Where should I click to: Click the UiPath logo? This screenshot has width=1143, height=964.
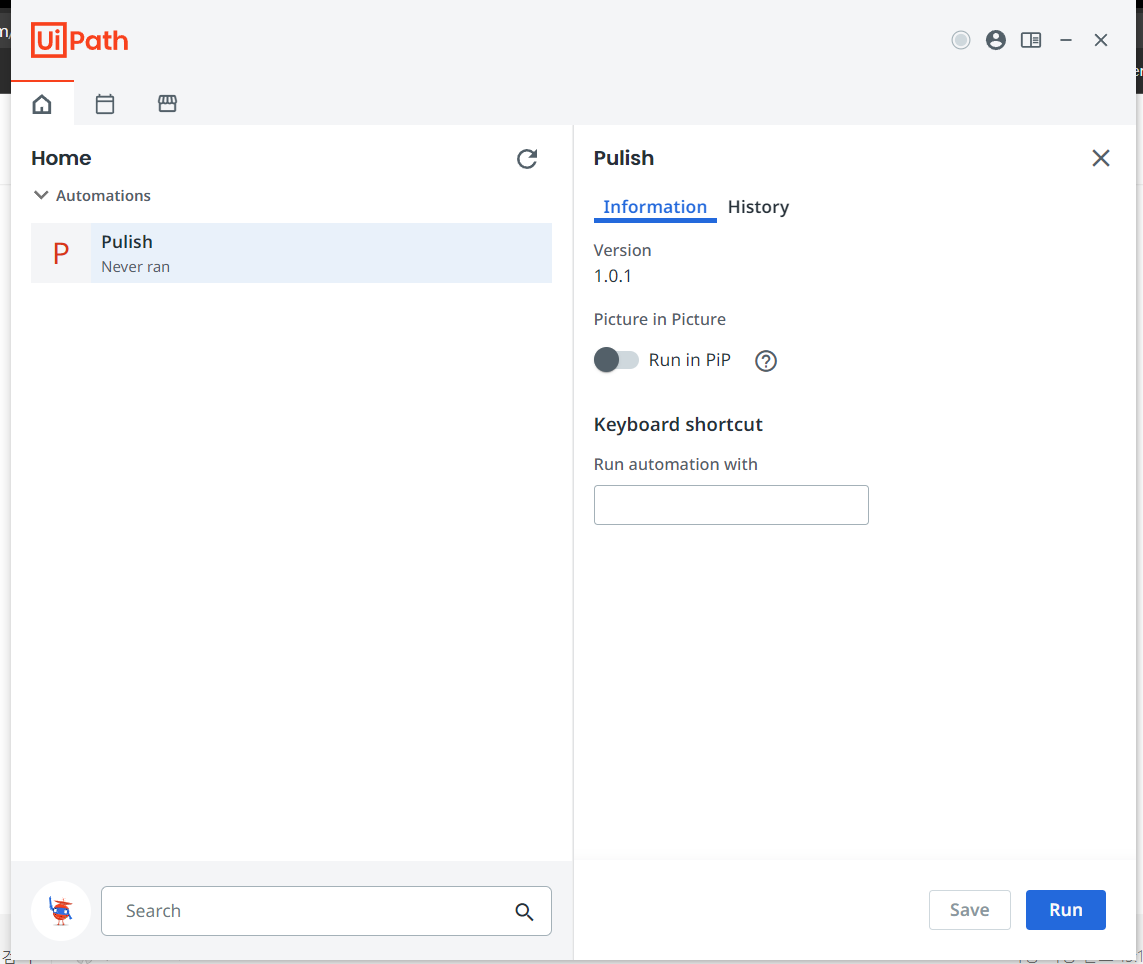pyautogui.click(x=79, y=40)
